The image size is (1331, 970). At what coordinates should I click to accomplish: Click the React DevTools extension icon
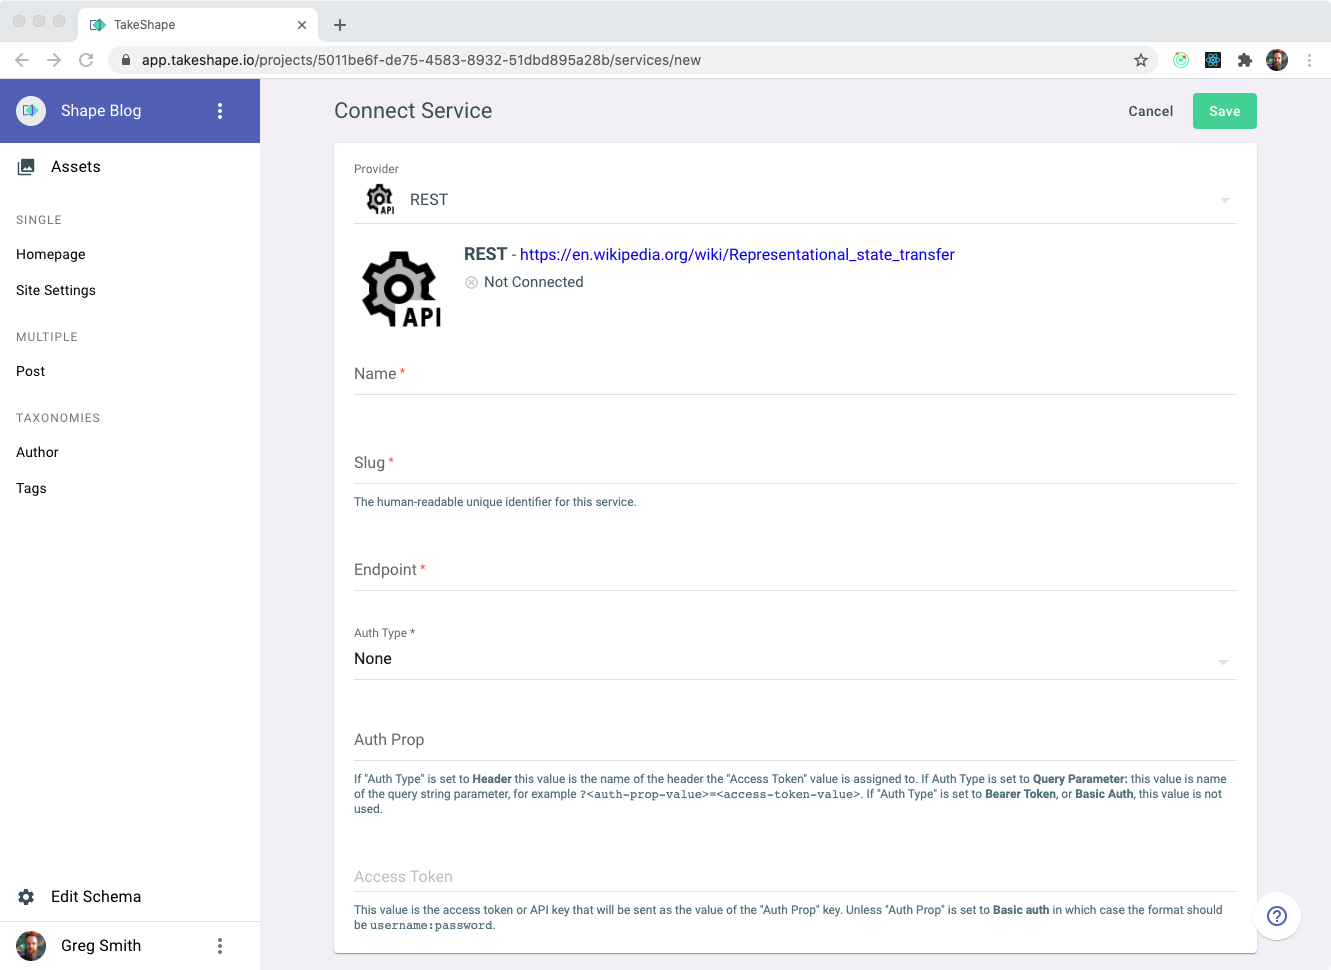1213,60
